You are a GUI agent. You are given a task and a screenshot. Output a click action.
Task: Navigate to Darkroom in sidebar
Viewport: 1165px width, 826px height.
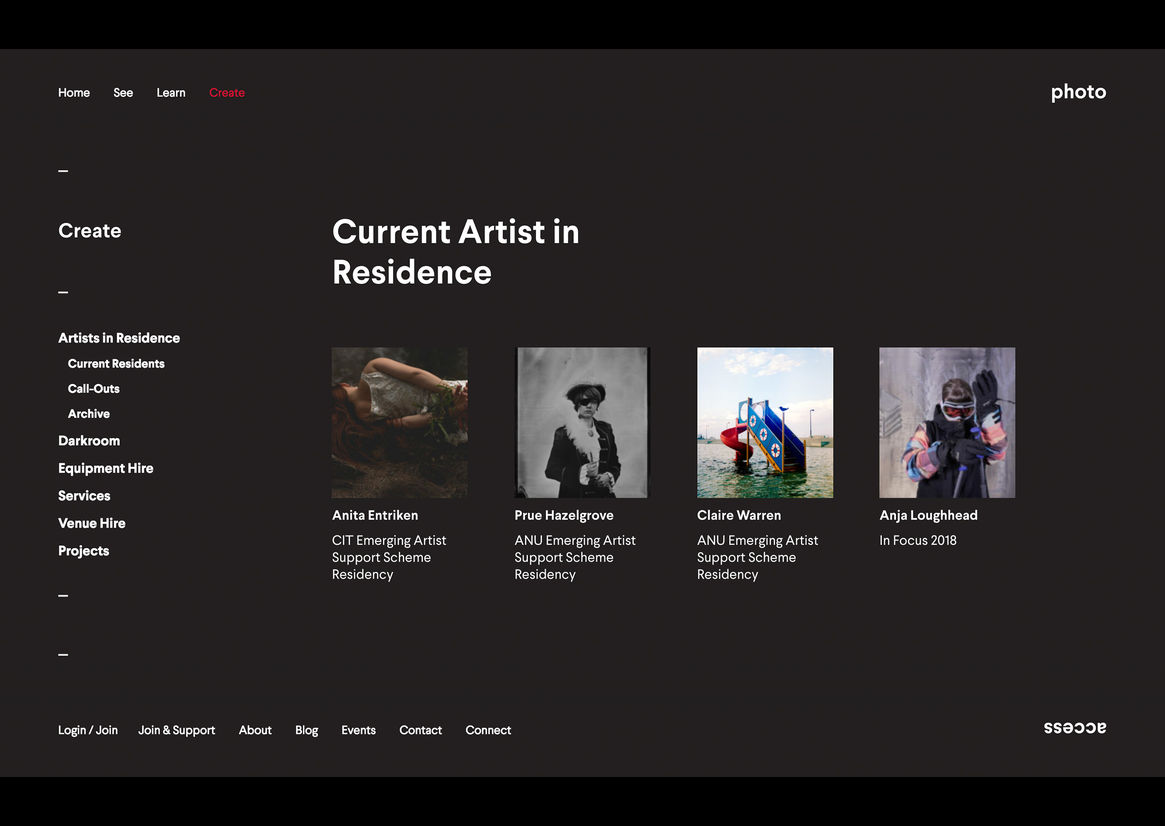point(89,441)
